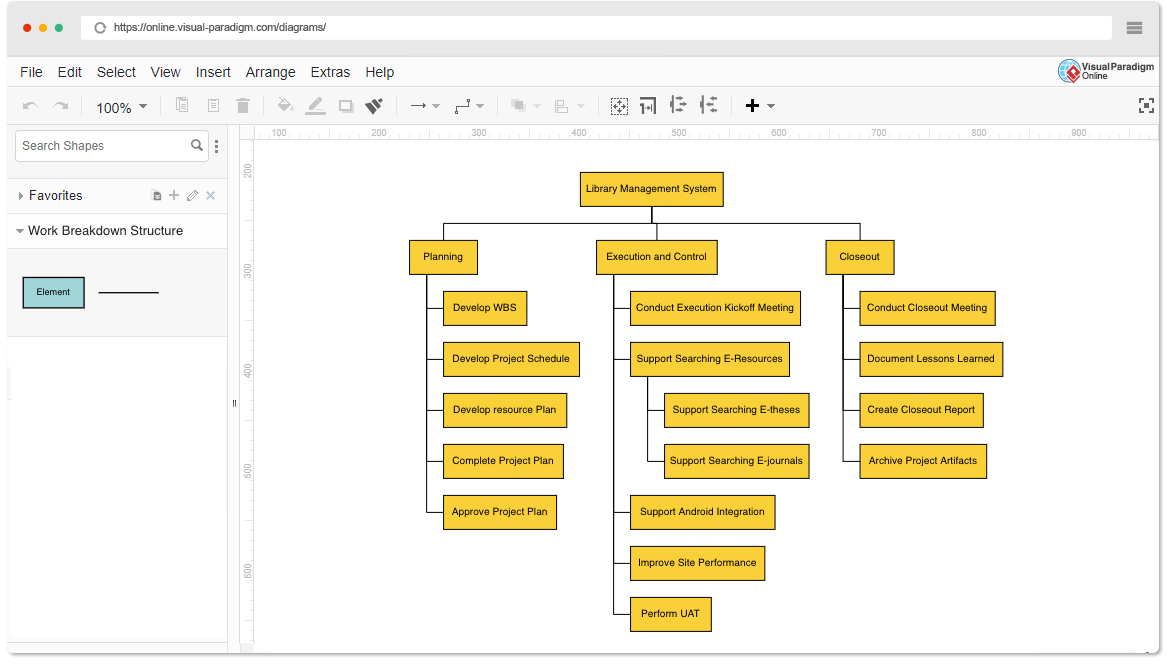Select the Closeout node
Viewport: 1170px width, 665px height.
[860, 257]
